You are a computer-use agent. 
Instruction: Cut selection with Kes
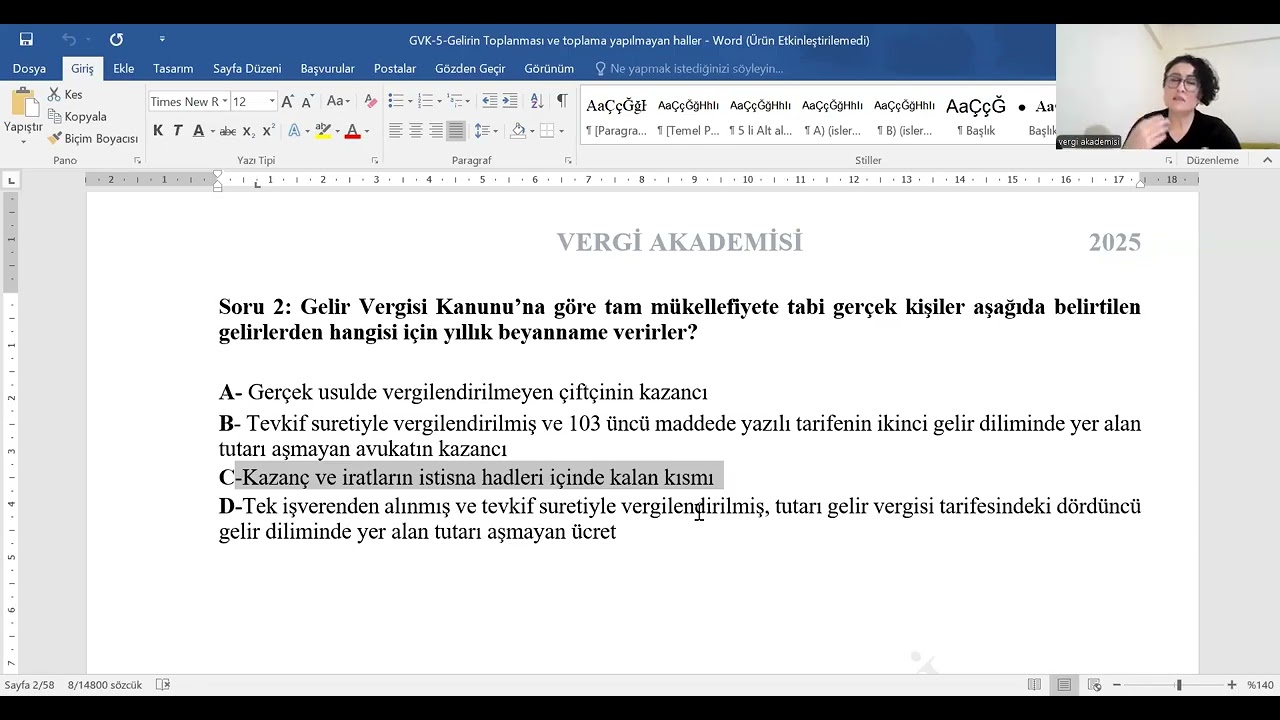pyautogui.click(x=66, y=94)
